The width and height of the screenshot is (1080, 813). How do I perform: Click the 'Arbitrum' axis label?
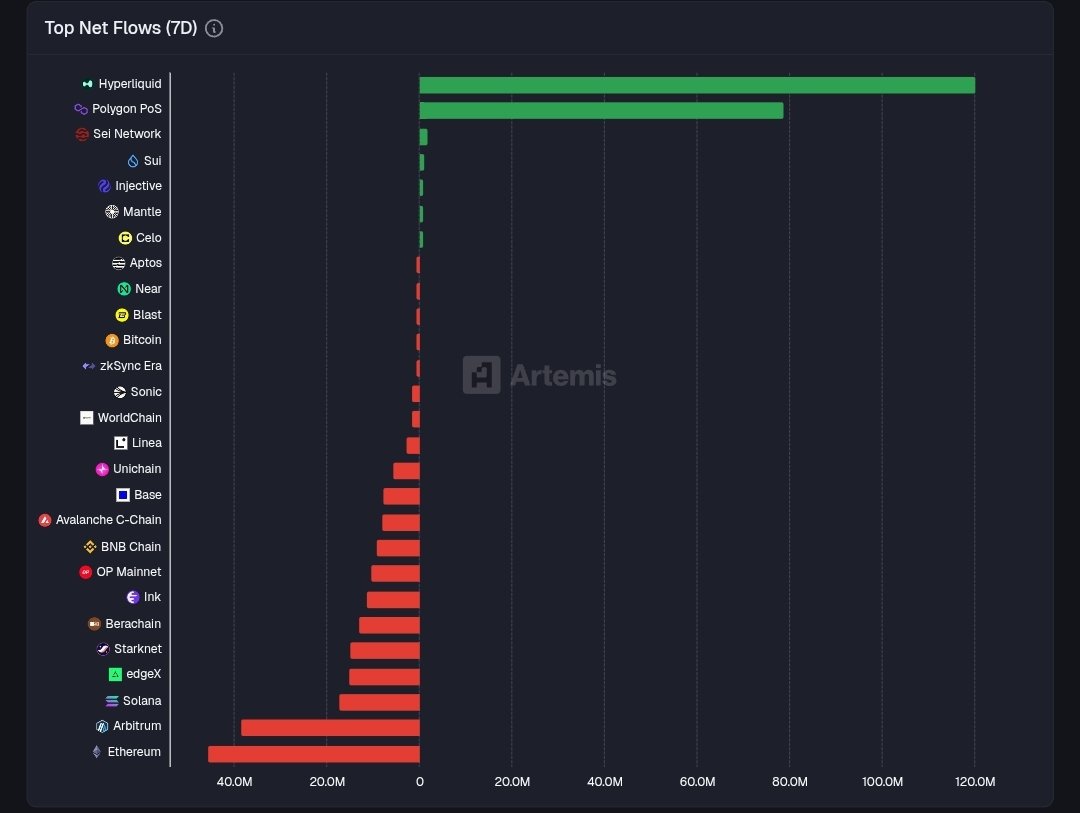137,726
